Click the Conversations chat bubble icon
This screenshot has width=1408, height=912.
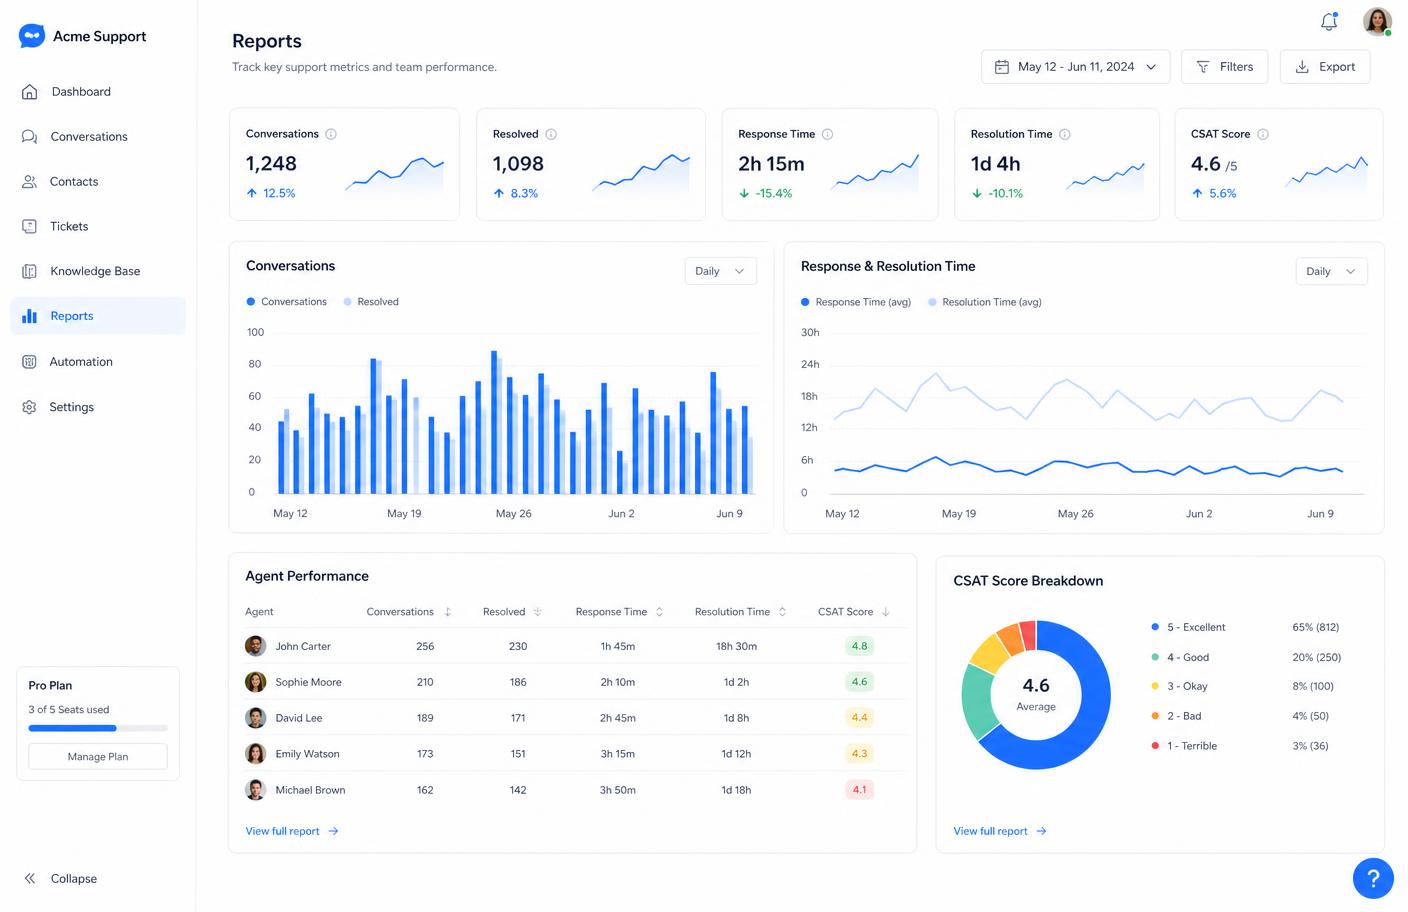coord(30,137)
